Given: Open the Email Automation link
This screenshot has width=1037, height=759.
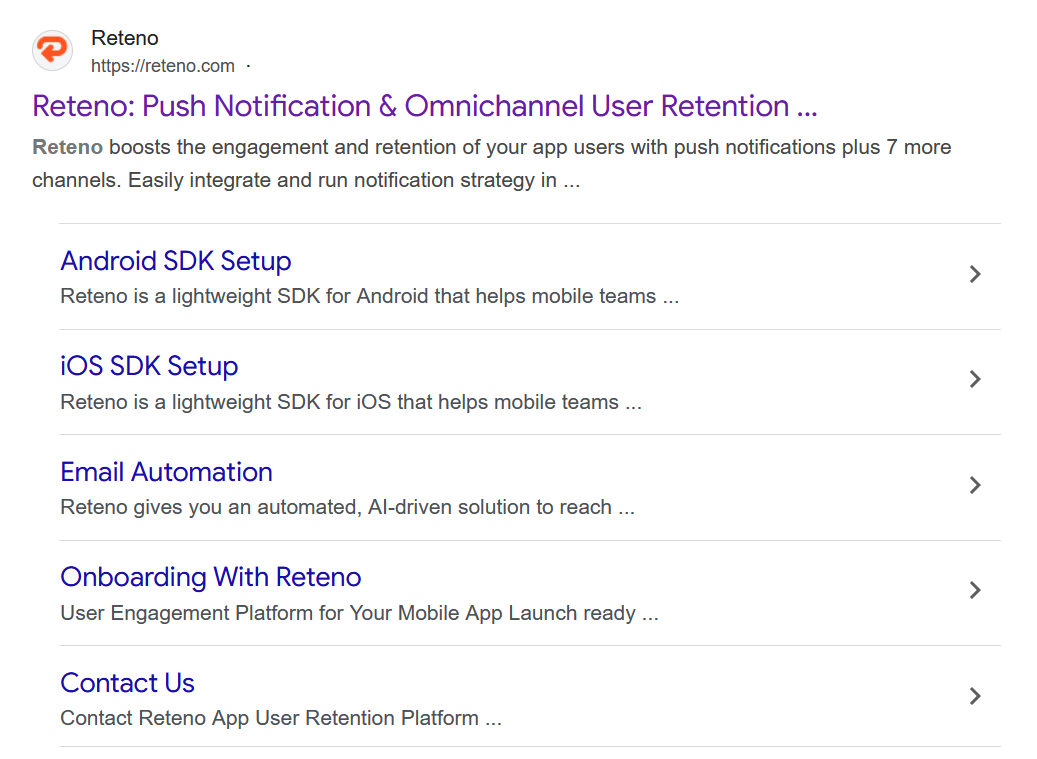Looking at the screenshot, I should (166, 471).
